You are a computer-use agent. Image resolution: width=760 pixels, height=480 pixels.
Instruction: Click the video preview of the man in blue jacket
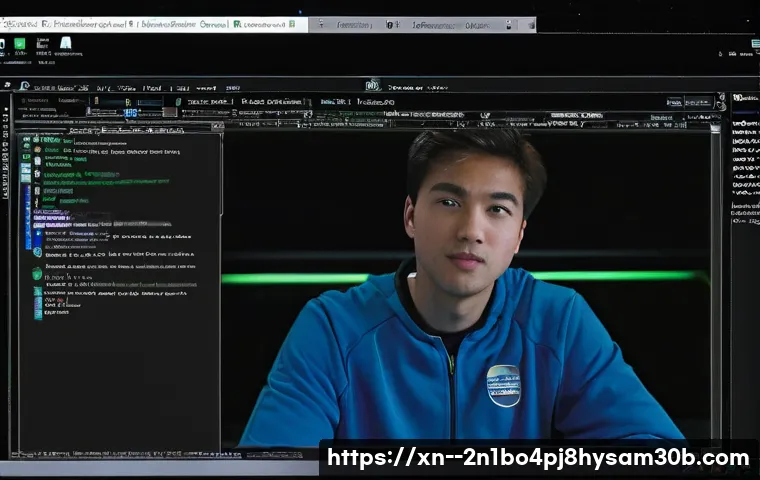466,286
